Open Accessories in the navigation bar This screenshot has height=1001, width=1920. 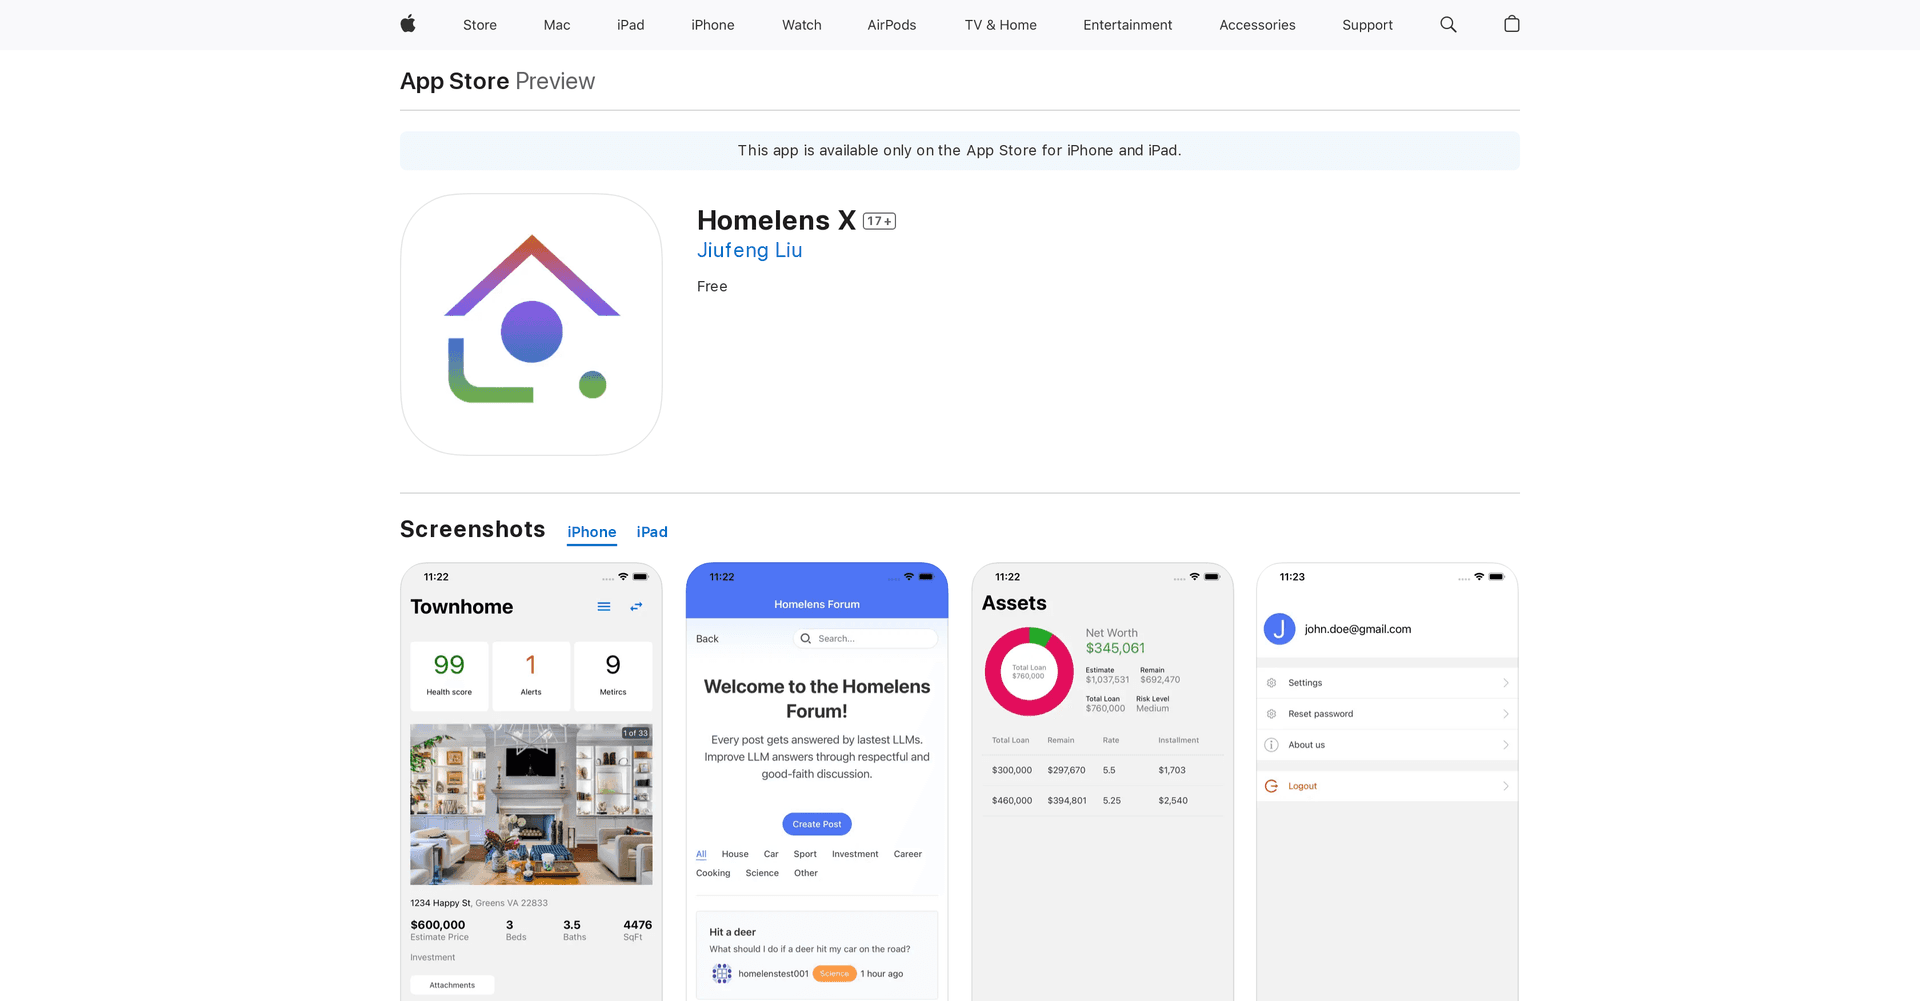point(1257,25)
